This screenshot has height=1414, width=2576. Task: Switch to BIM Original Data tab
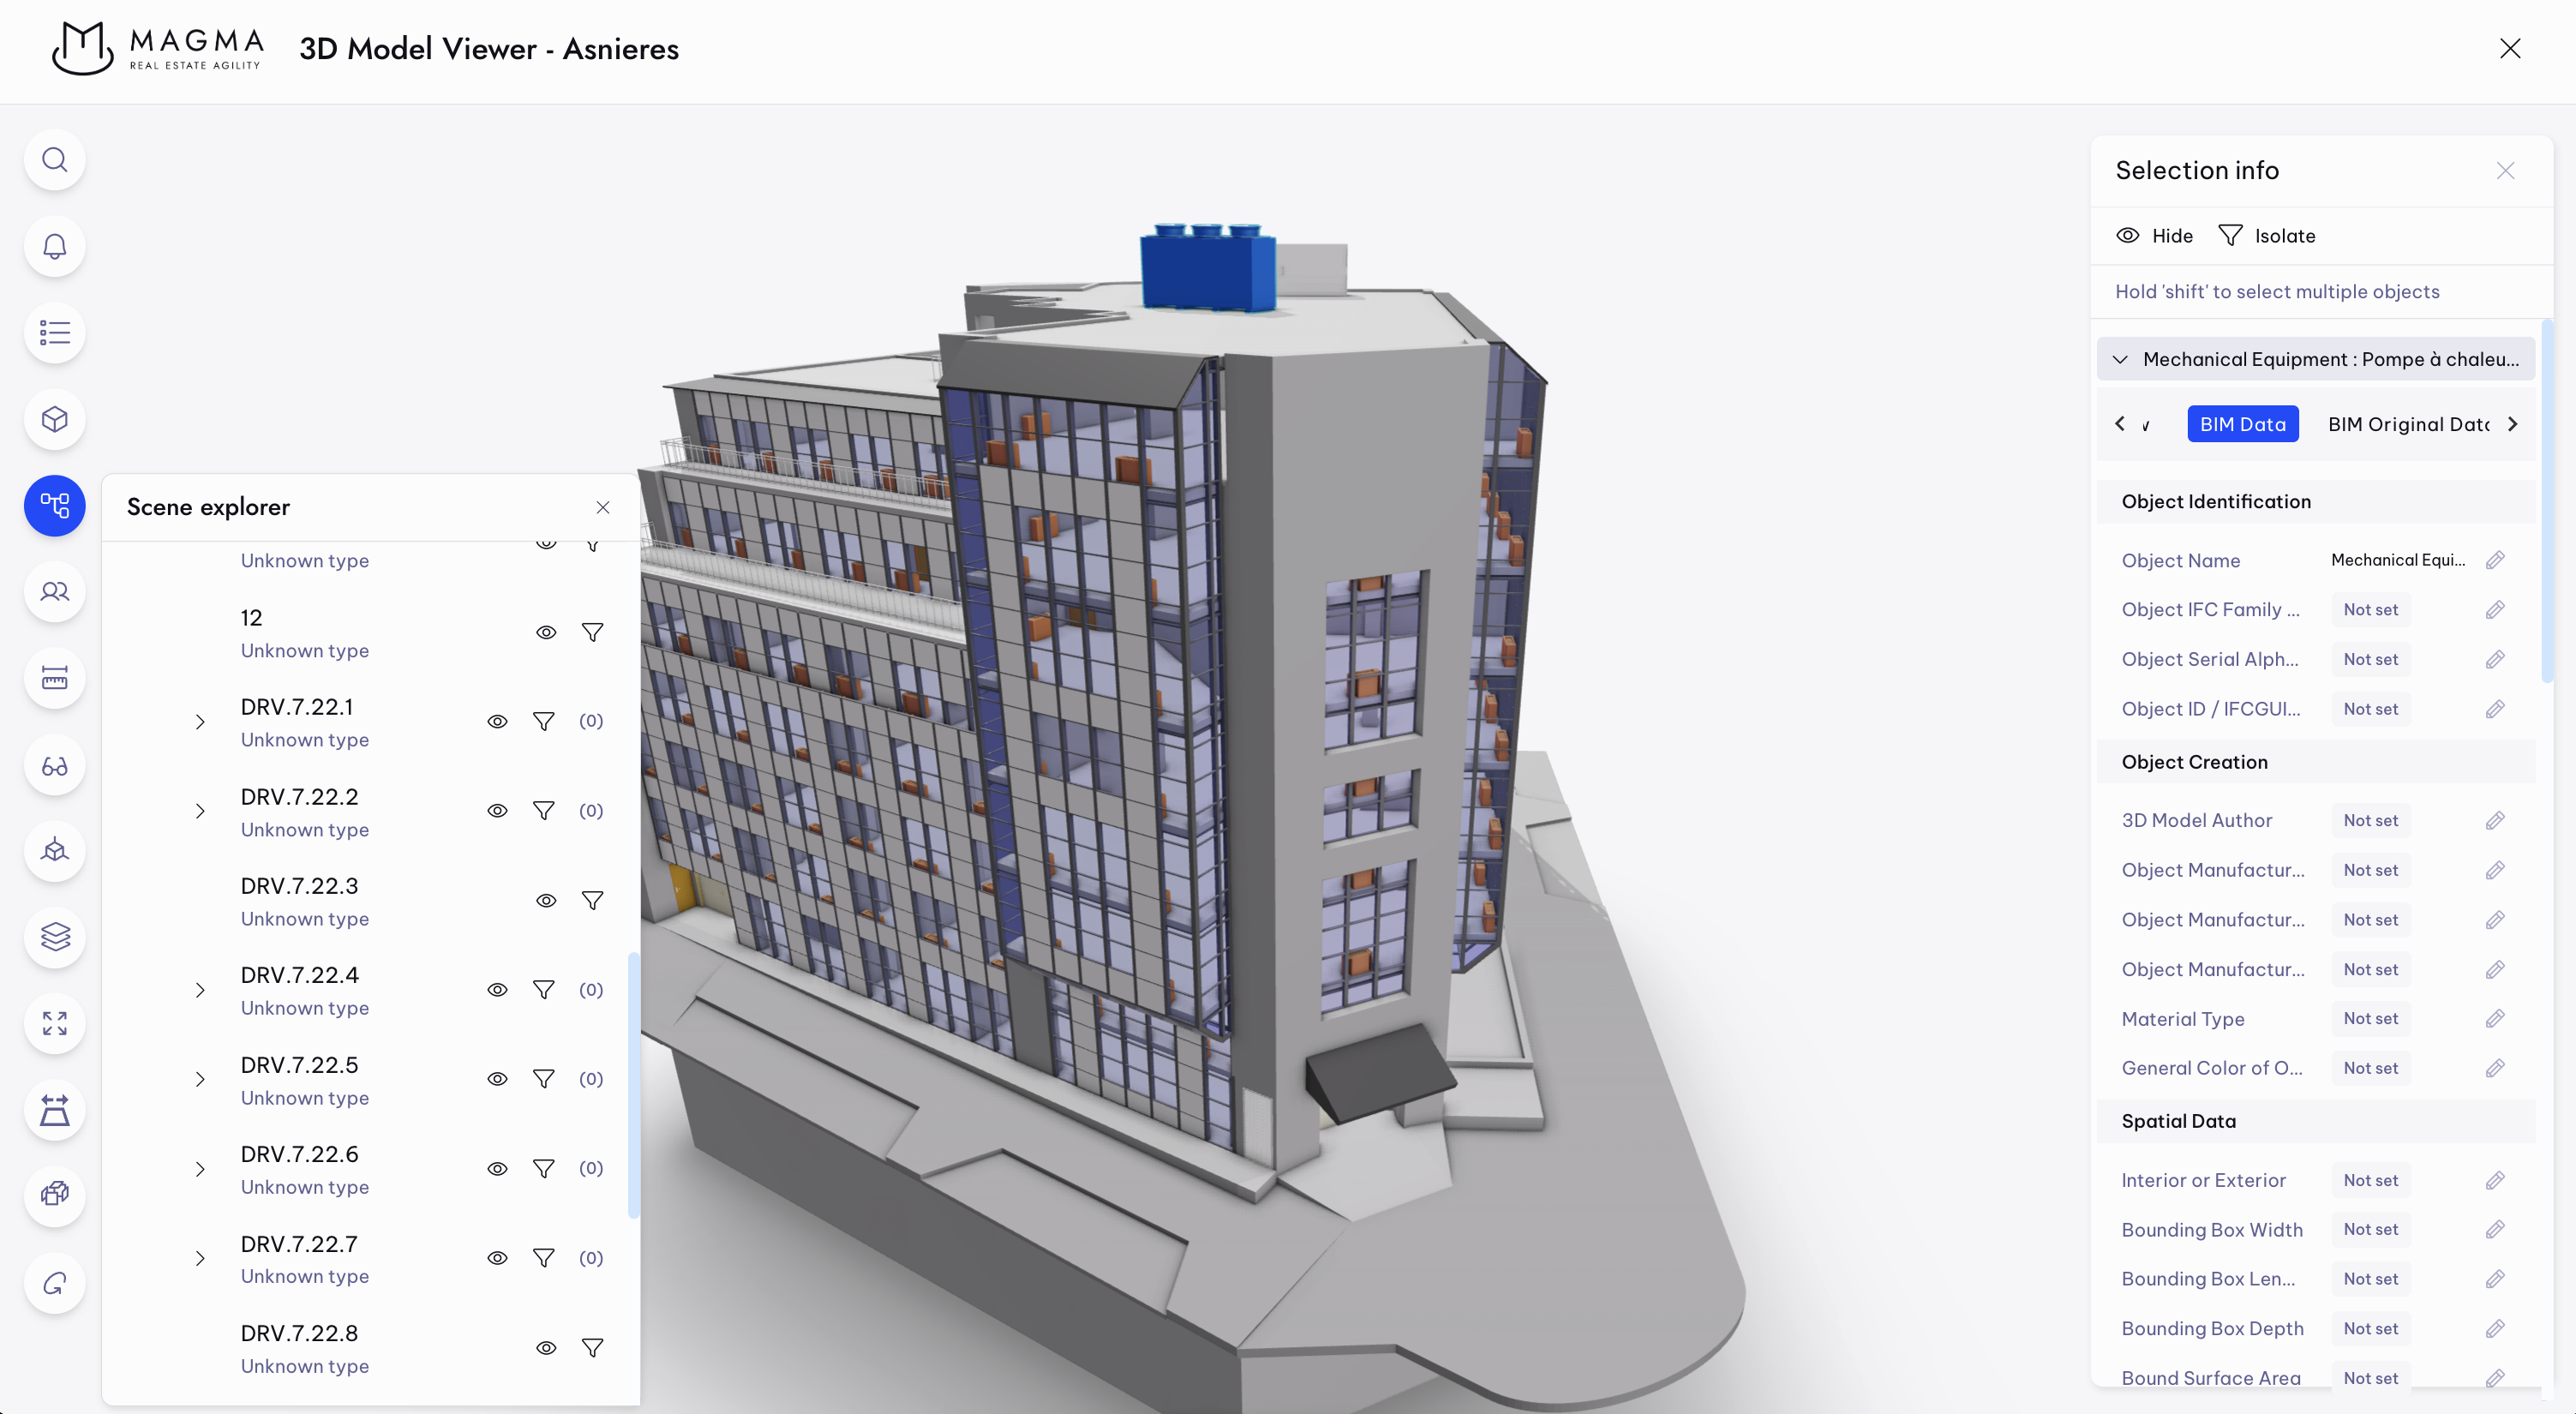[2408, 424]
